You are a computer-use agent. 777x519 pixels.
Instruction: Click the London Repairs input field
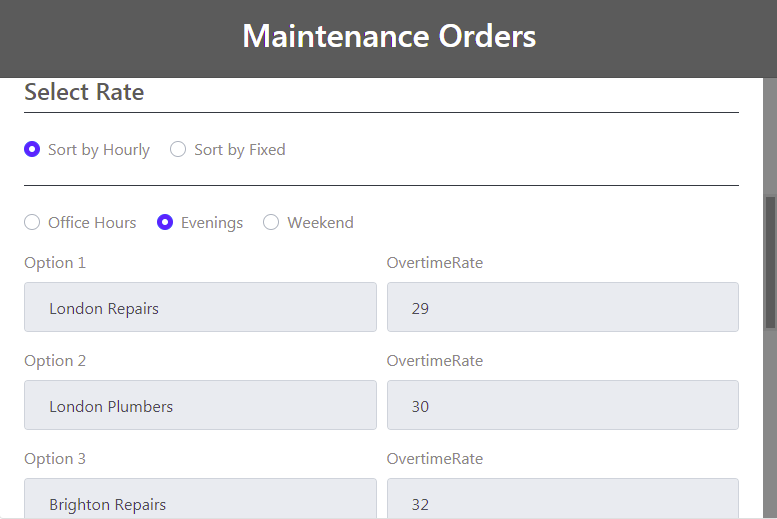coord(200,307)
